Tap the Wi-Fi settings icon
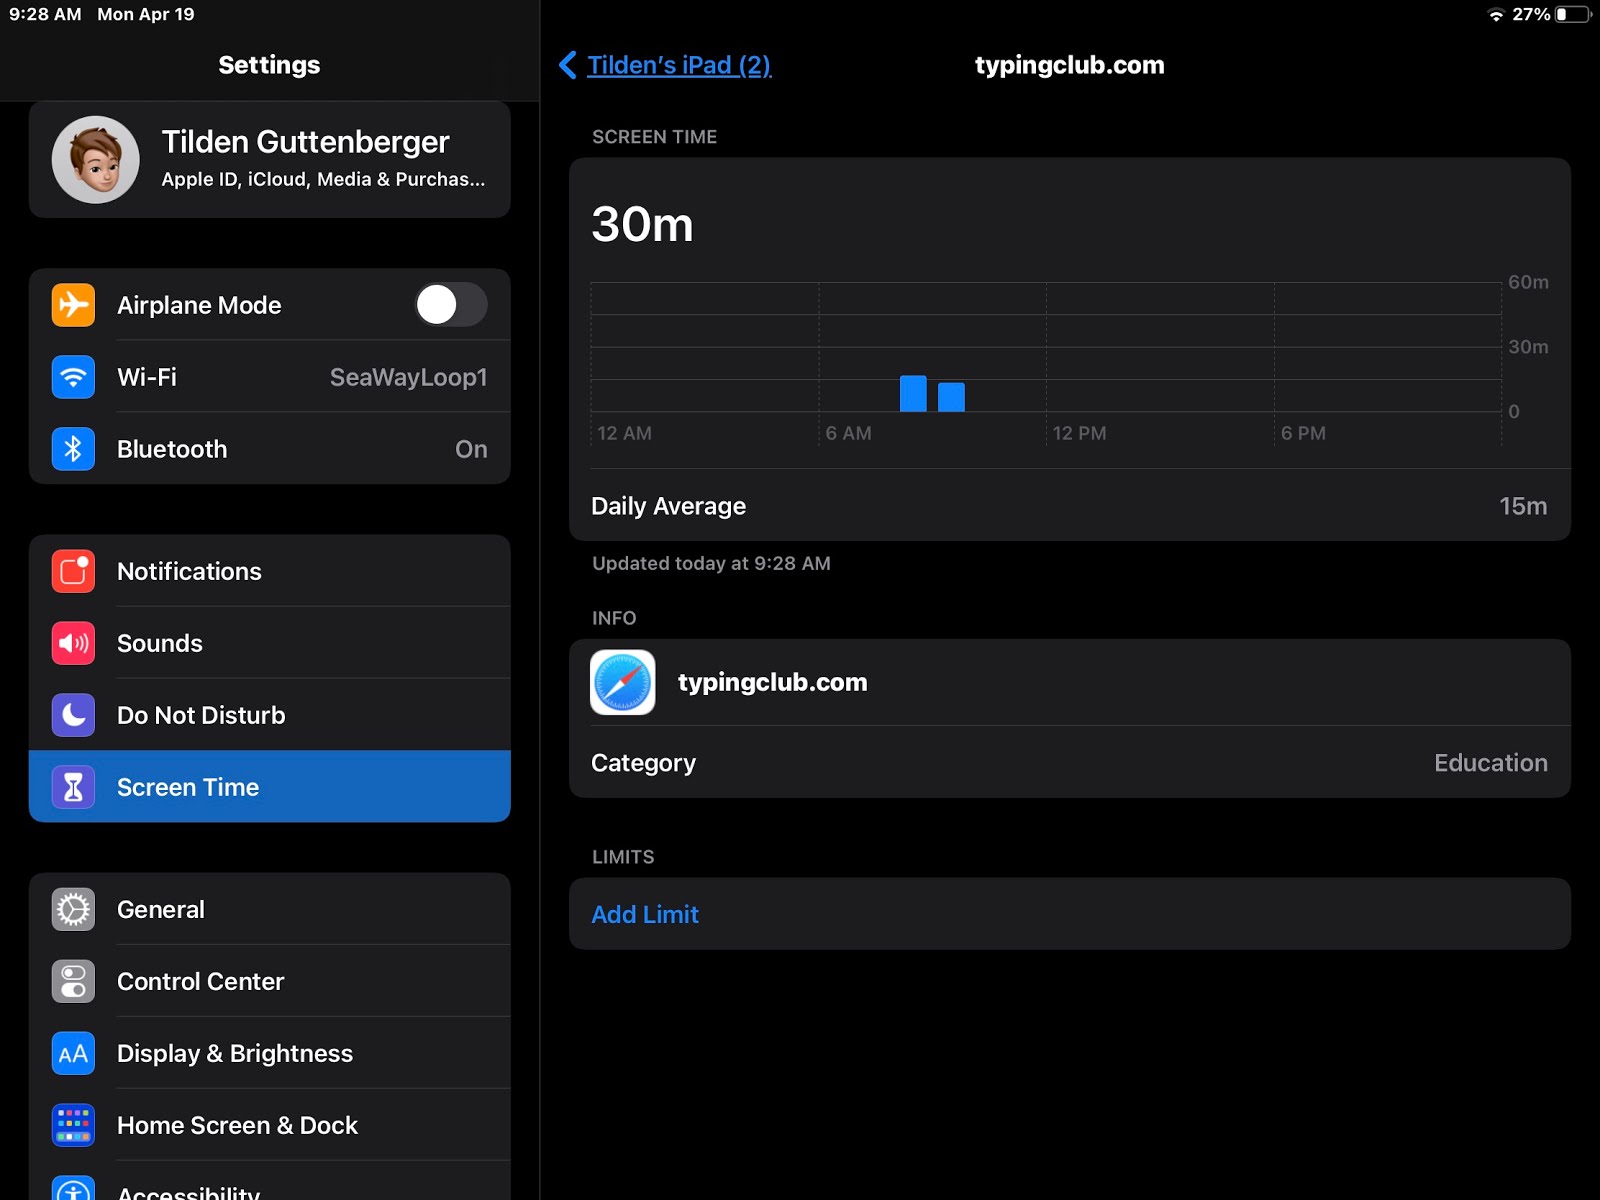 click(73, 377)
